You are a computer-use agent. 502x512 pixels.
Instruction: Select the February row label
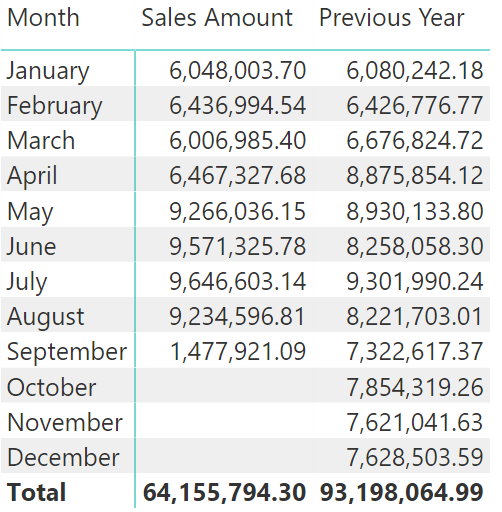tap(54, 106)
